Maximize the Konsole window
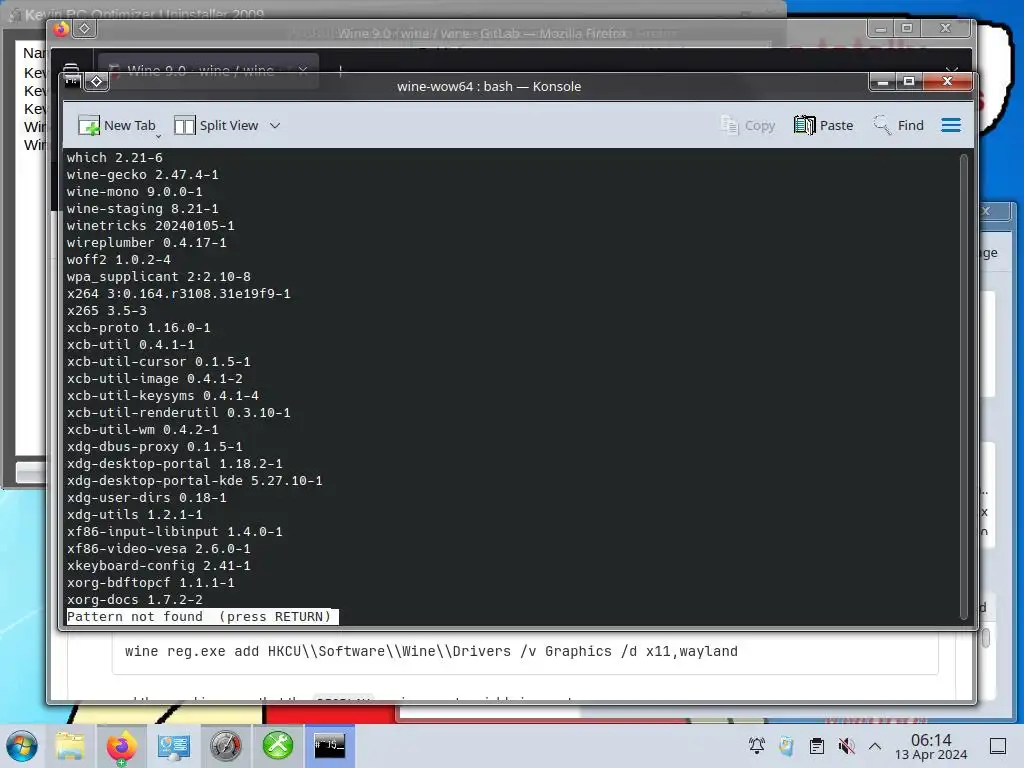The image size is (1024, 768). tap(908, 82)
